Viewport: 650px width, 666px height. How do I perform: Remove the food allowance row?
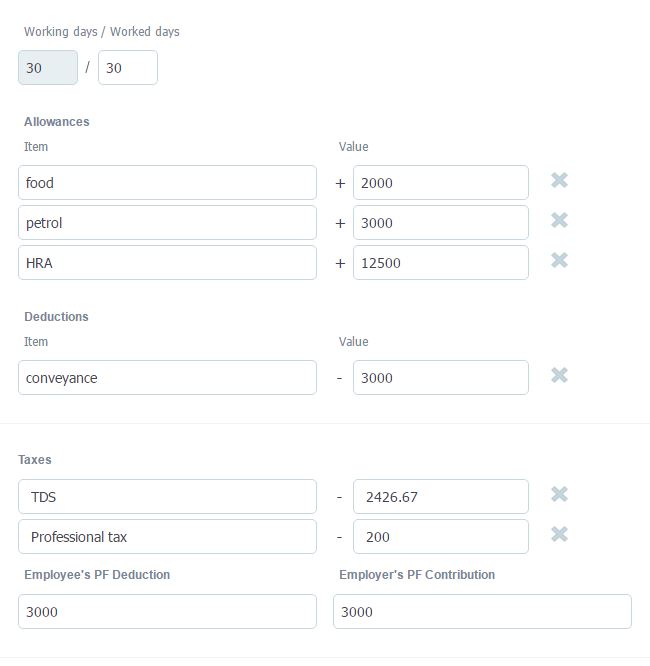[559, 180]
